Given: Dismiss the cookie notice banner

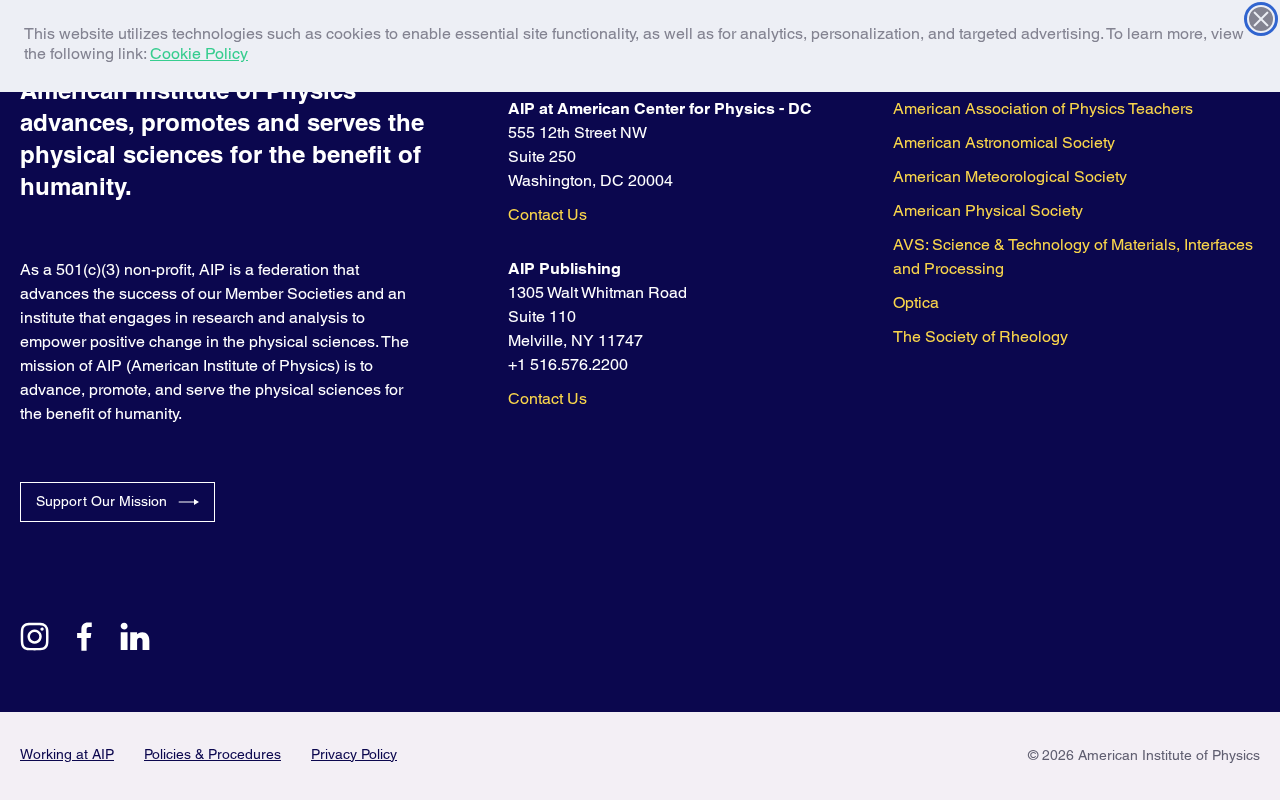Looking at the screenshot, I should pos(1261,19).
